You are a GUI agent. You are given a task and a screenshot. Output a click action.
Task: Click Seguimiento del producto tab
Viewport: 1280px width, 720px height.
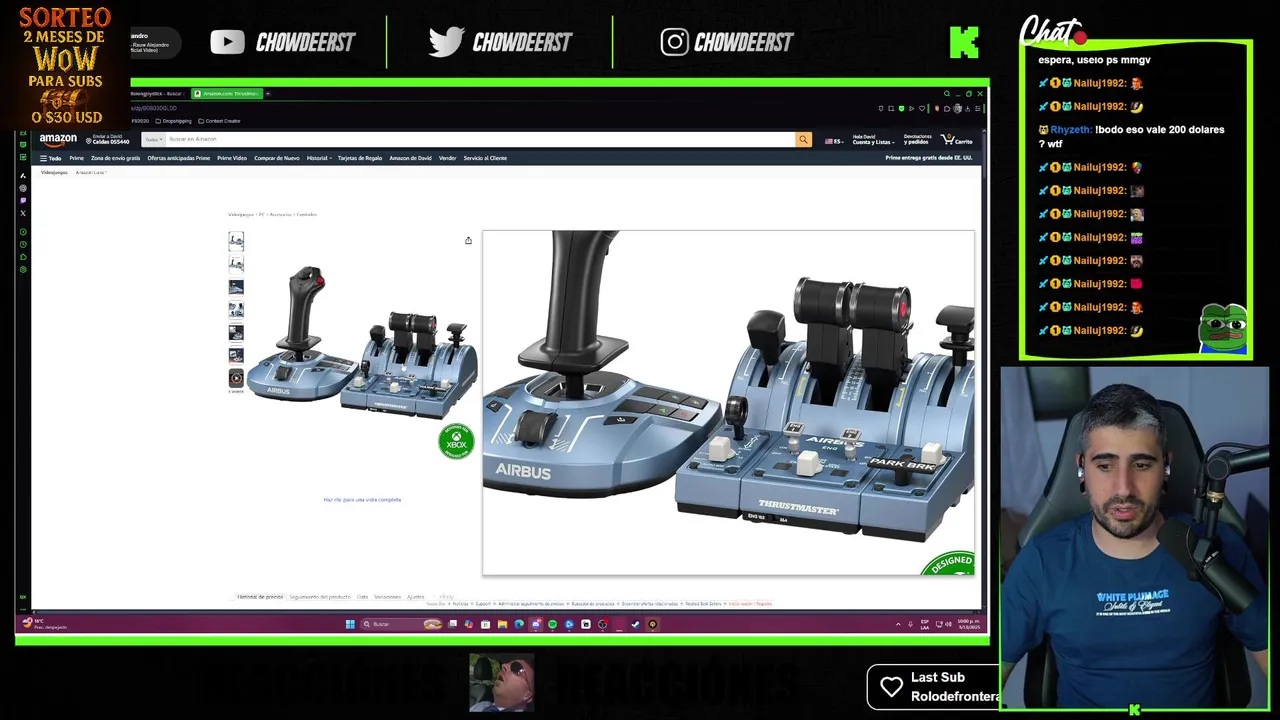(x=320, y=597)
